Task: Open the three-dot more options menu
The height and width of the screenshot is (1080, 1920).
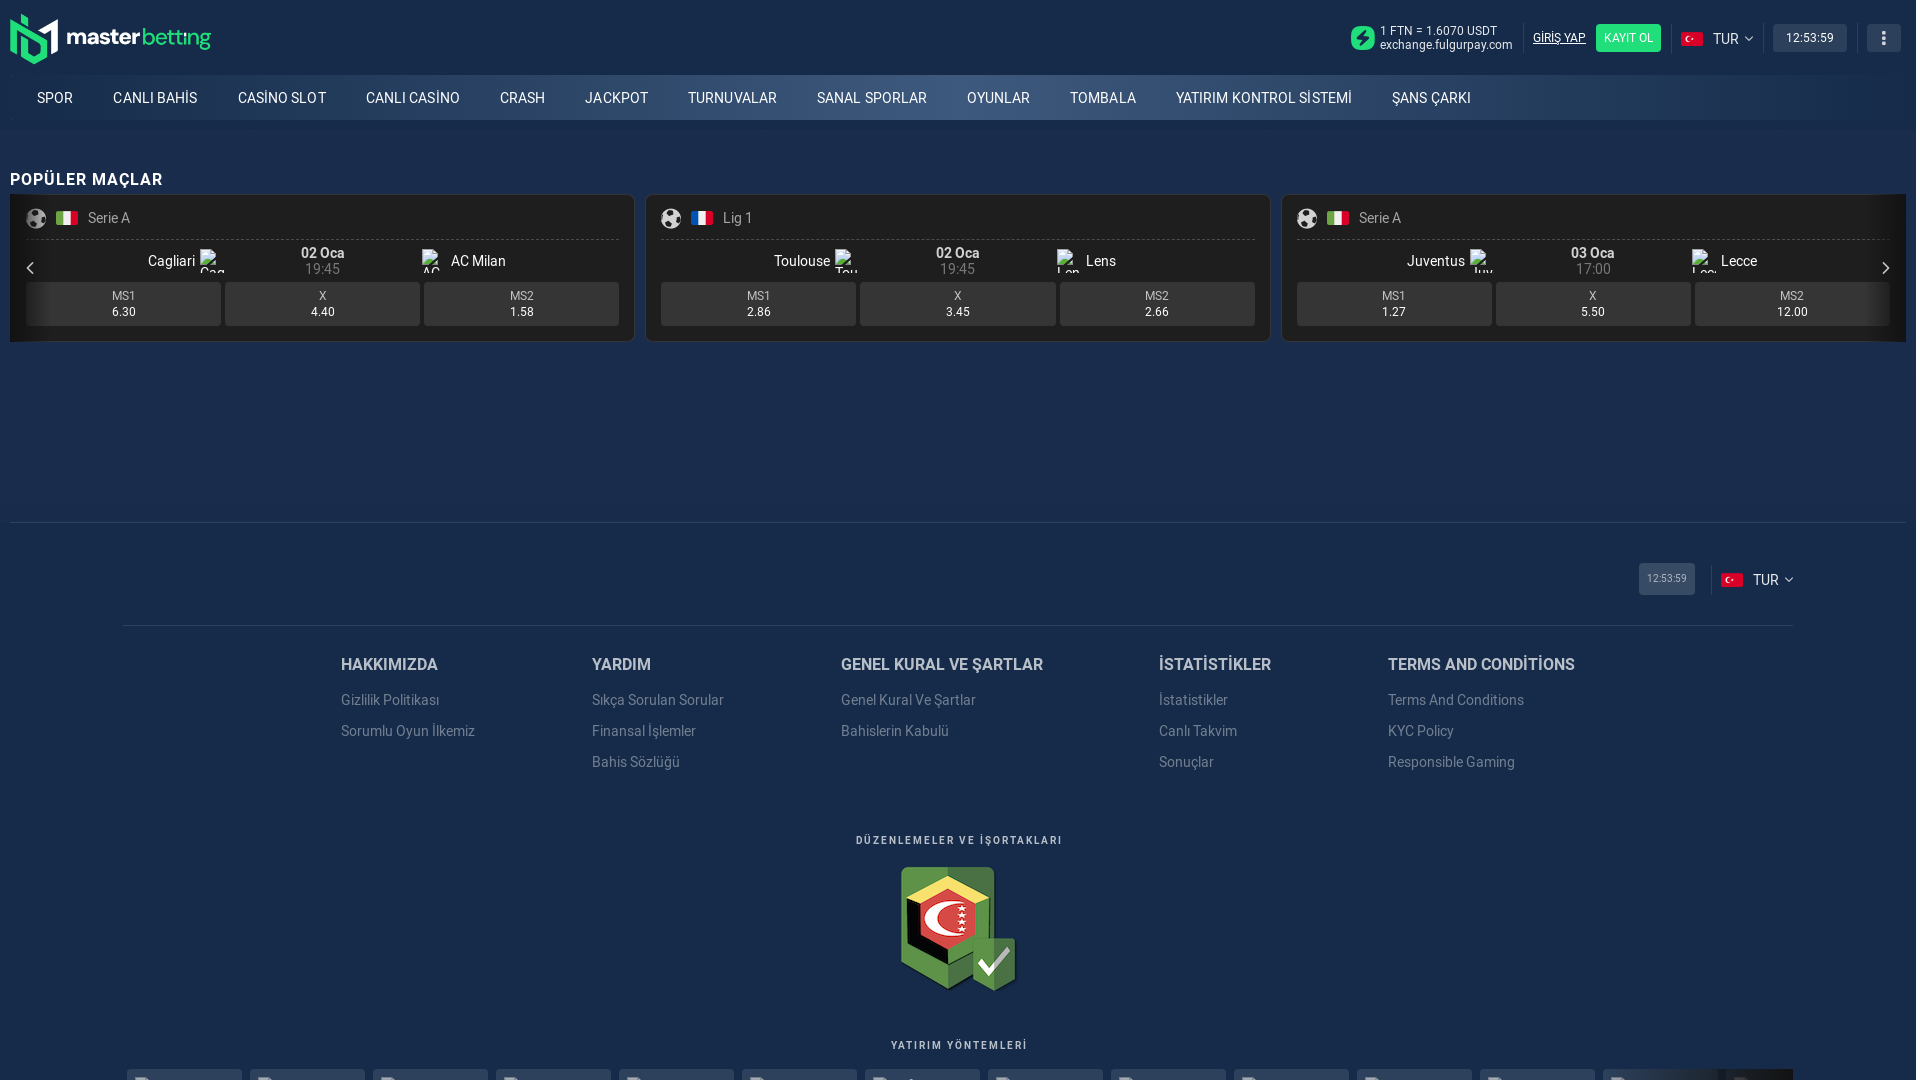Action: (1883, 38)
